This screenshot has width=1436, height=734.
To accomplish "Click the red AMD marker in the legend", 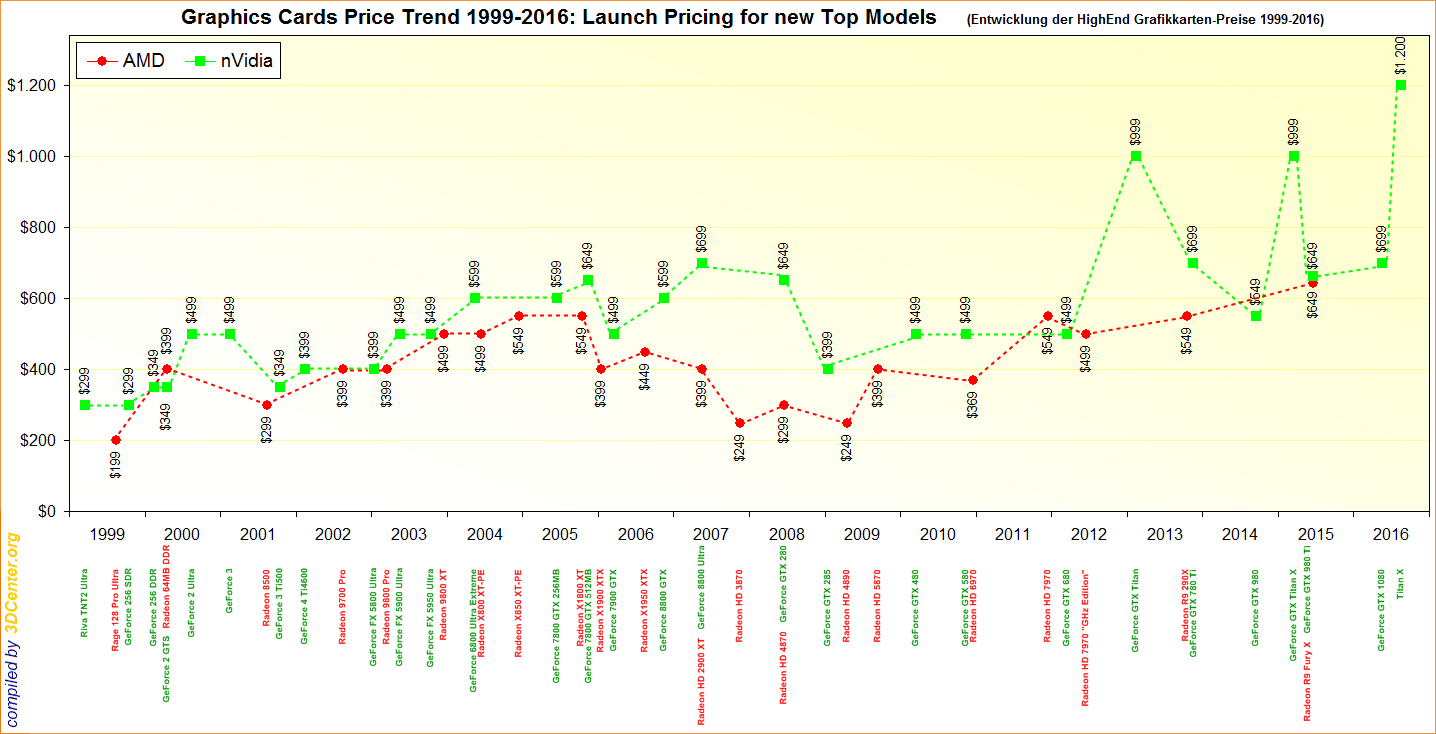I will point(101,61).
